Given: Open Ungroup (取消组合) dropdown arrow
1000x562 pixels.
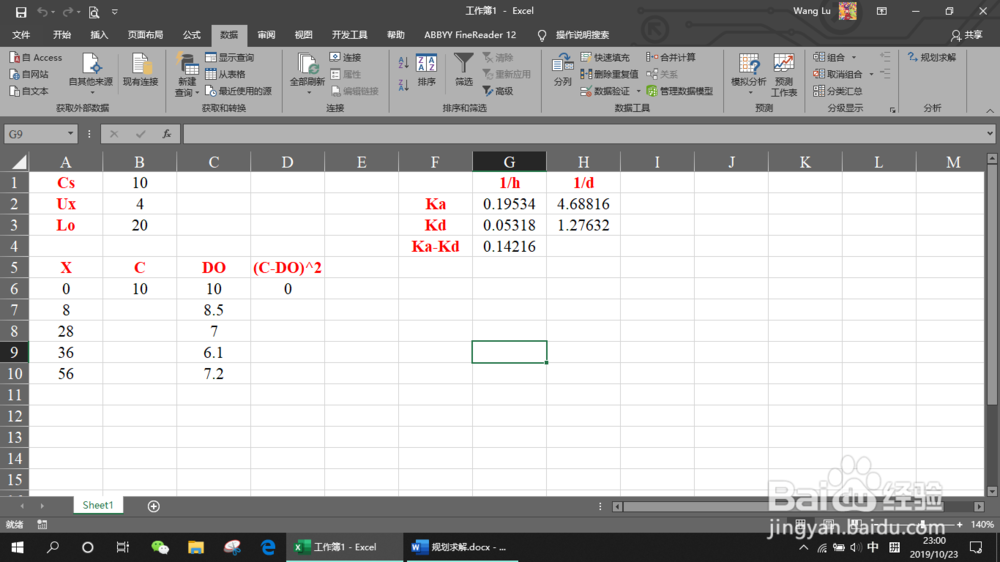Looking at the screenshot, I should pos(872,74).
